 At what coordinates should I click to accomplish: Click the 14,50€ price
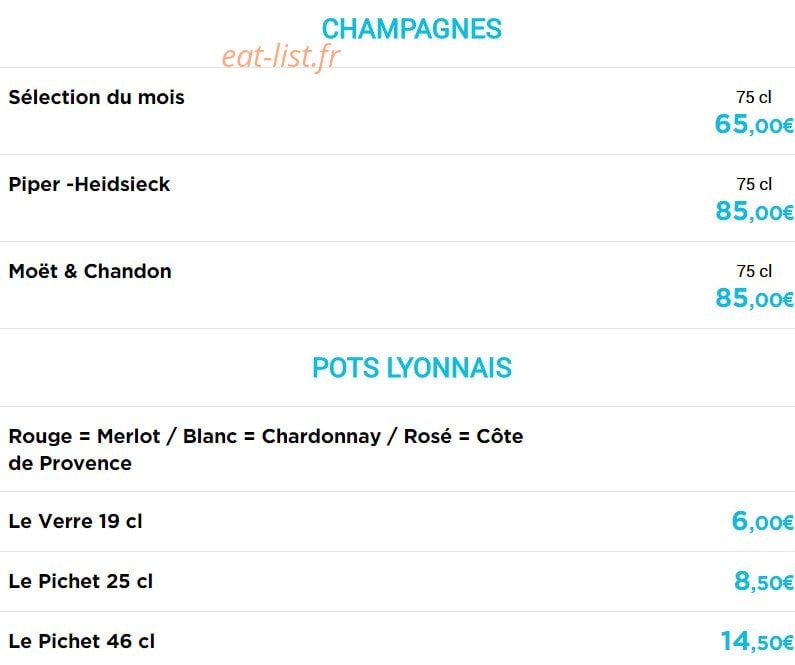point(757,642)
